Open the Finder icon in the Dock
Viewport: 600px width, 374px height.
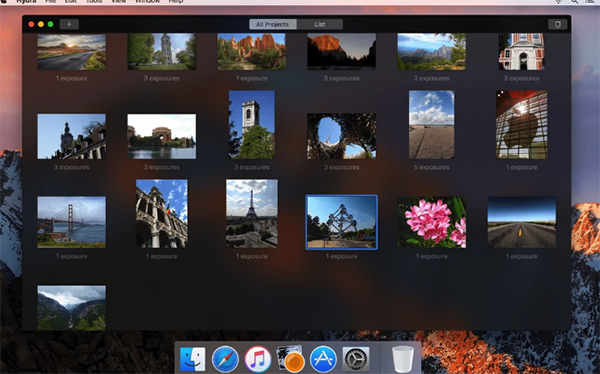click(x=192, y=359)
